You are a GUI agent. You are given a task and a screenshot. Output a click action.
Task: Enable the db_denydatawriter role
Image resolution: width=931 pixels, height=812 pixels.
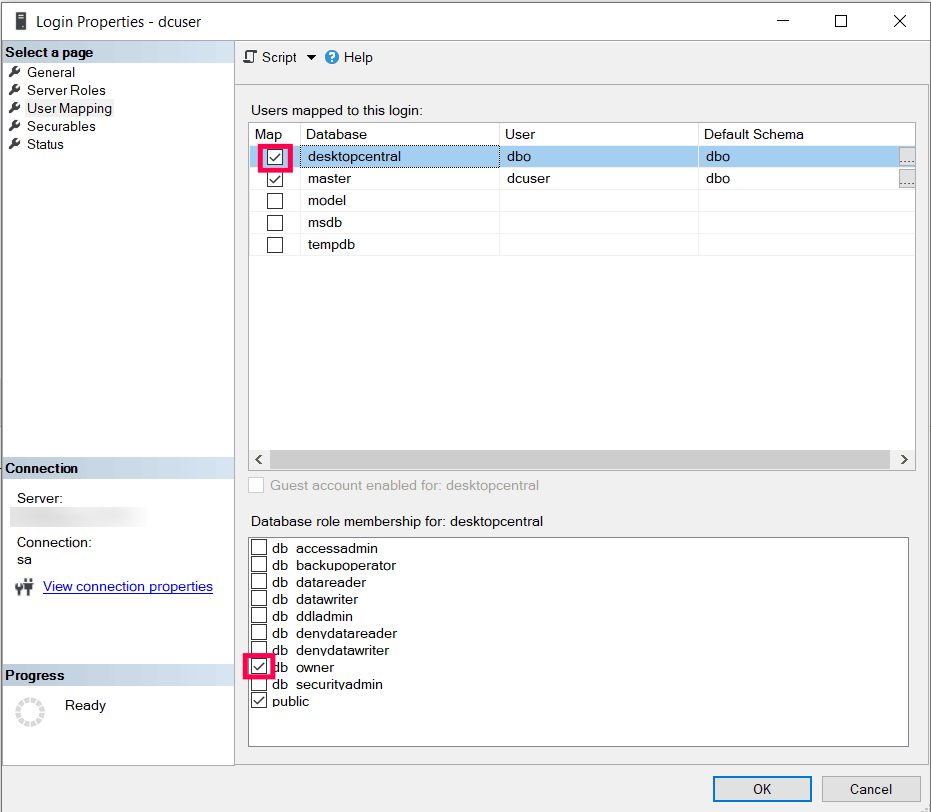click(x=259, y=648)
